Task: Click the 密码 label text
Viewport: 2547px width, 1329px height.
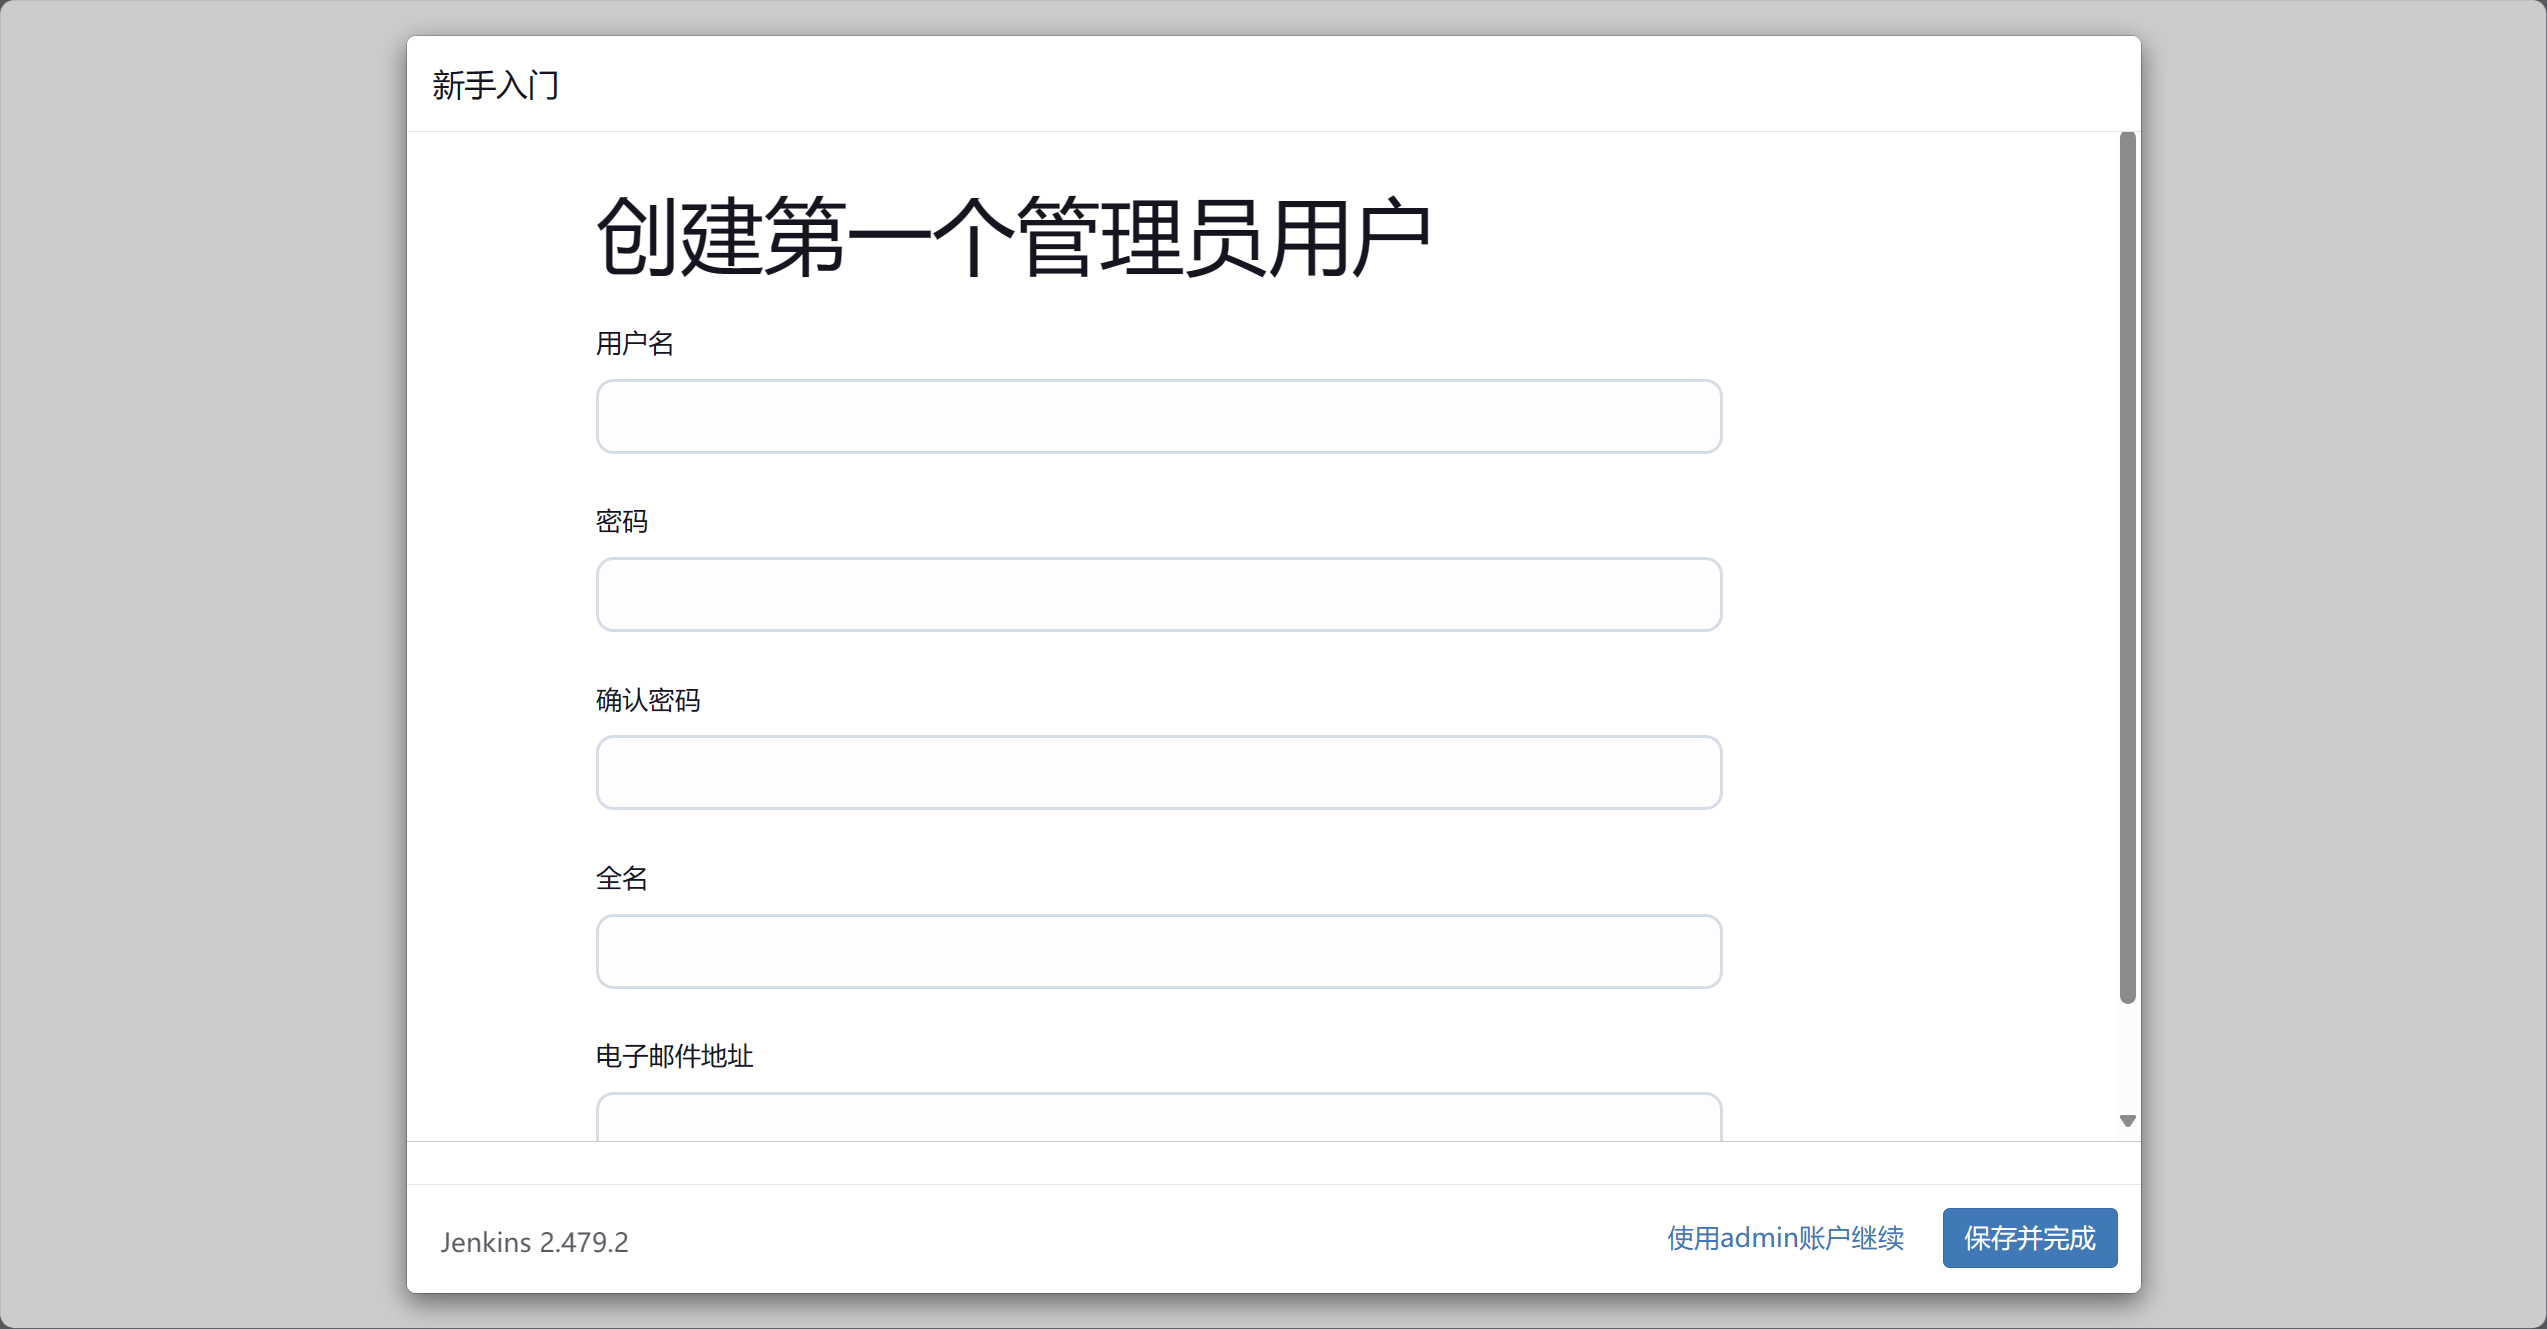Action: coord(621,522)
